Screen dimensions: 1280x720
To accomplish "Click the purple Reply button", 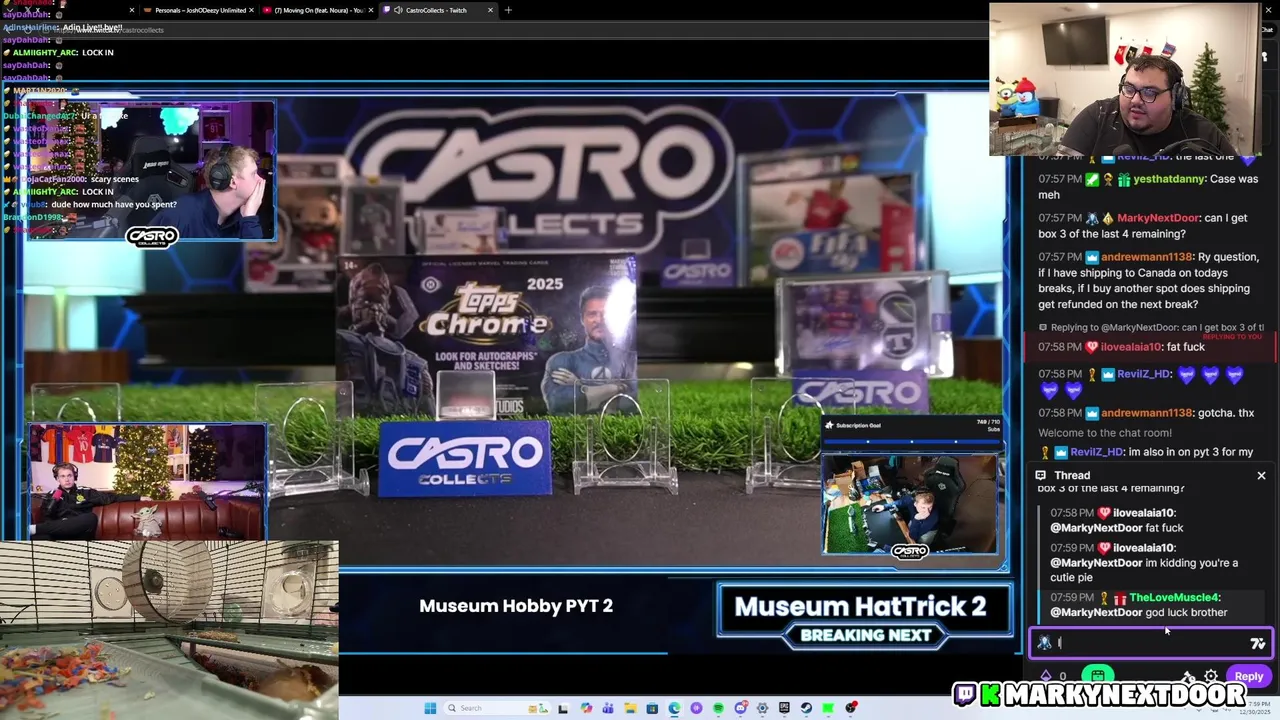I will 1248,676.
